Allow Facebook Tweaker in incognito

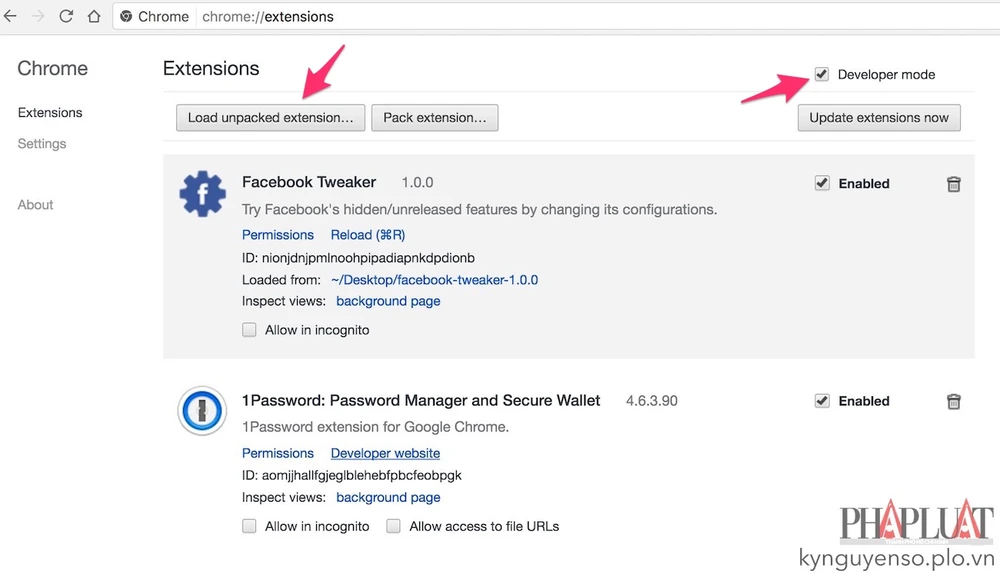(x=250, y=330)
